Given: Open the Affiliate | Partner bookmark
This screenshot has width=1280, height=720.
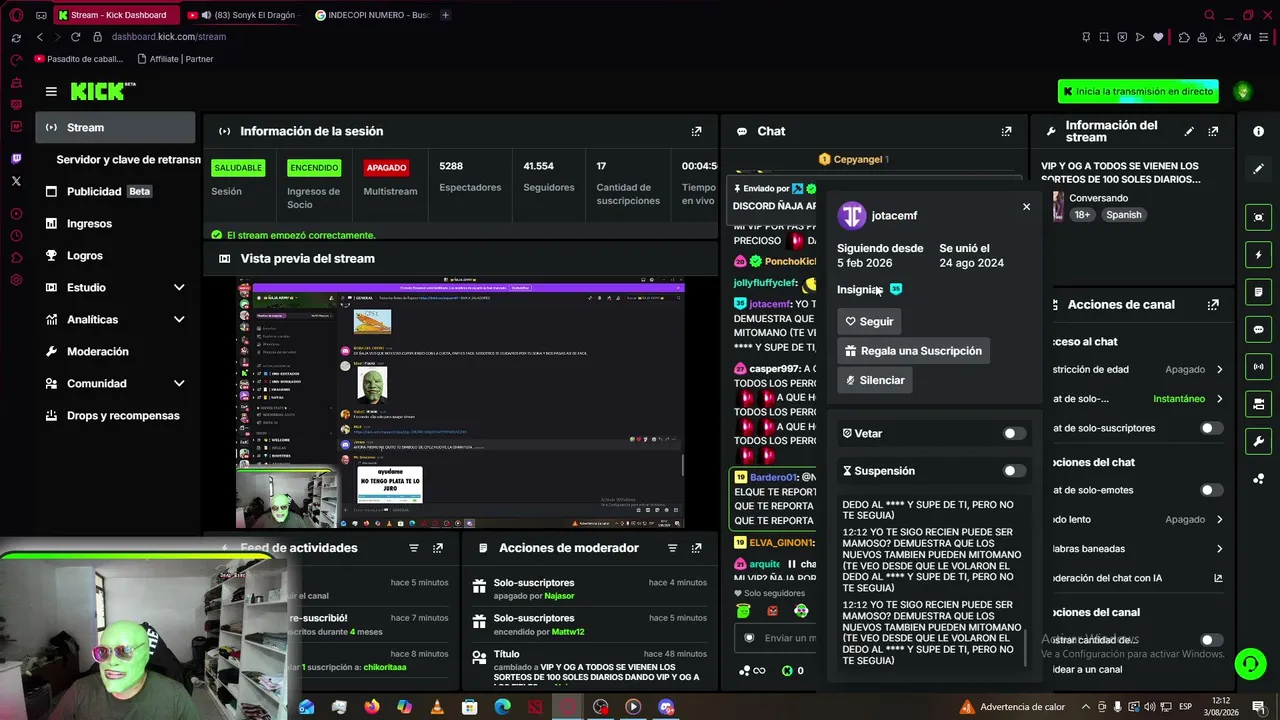Looking at the screenshot, I should tap(175, 59).
